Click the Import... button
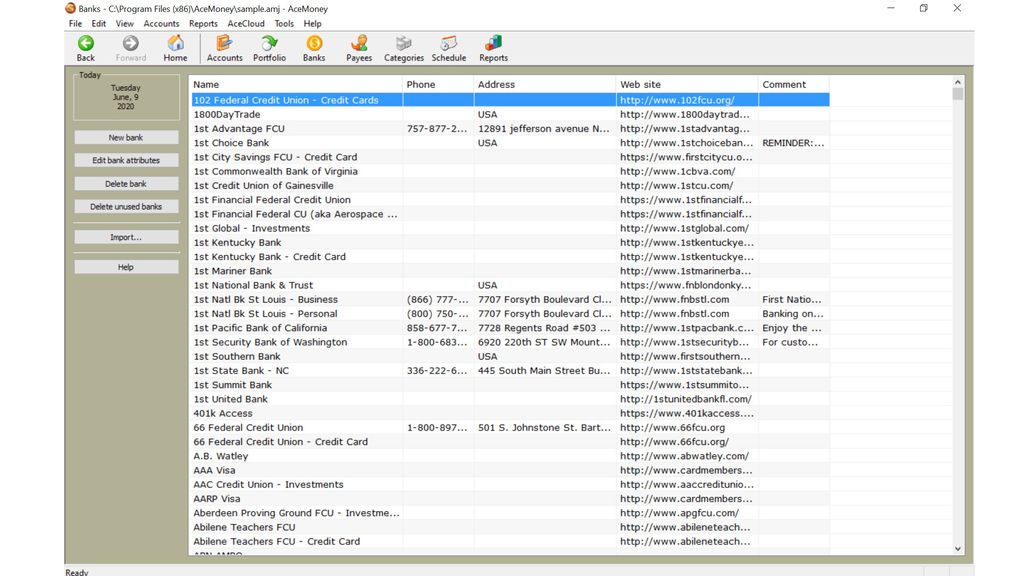 pos(126,238)
